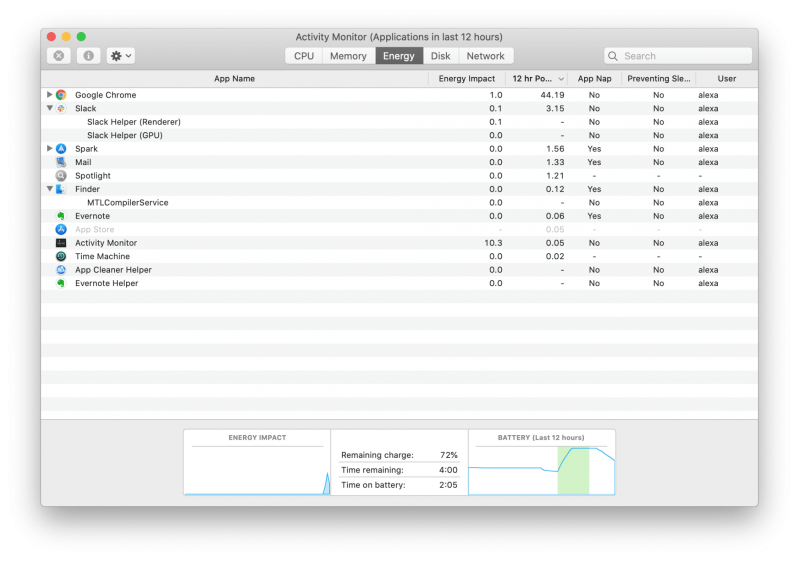Sort by User column header
Image resolution: width=800 pixels, height=562 pixels.
click(x=727, y=79)
